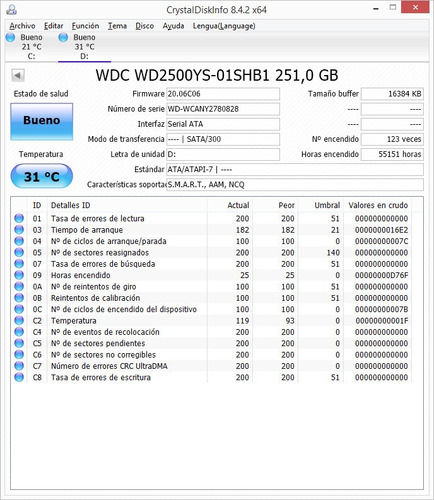The height and width of the screenshot is (500, 434).
Task: Click the Letra de unidad field D:
Action: pyautogui.click(x=223, y=154)
